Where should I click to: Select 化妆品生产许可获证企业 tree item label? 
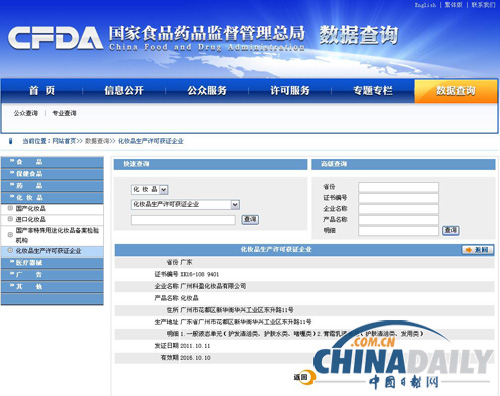coord(48,250)
